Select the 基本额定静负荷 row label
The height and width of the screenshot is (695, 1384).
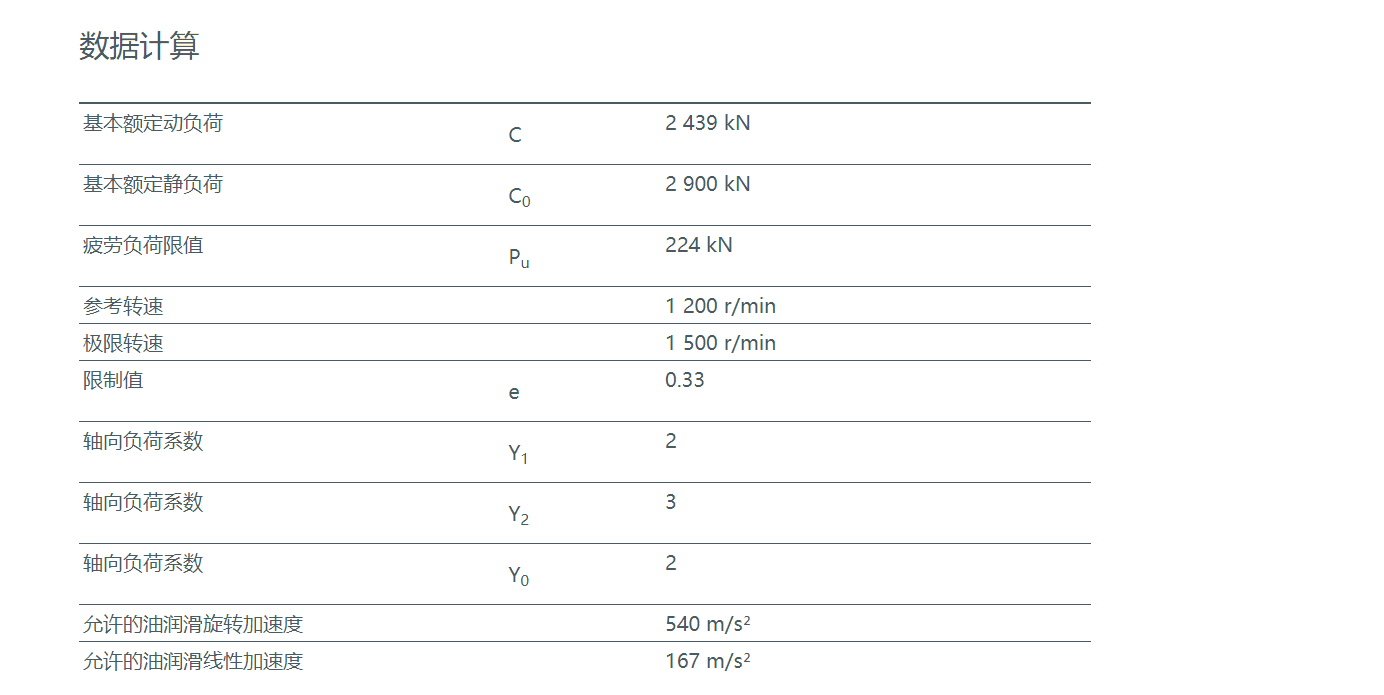tap(153, 184)
